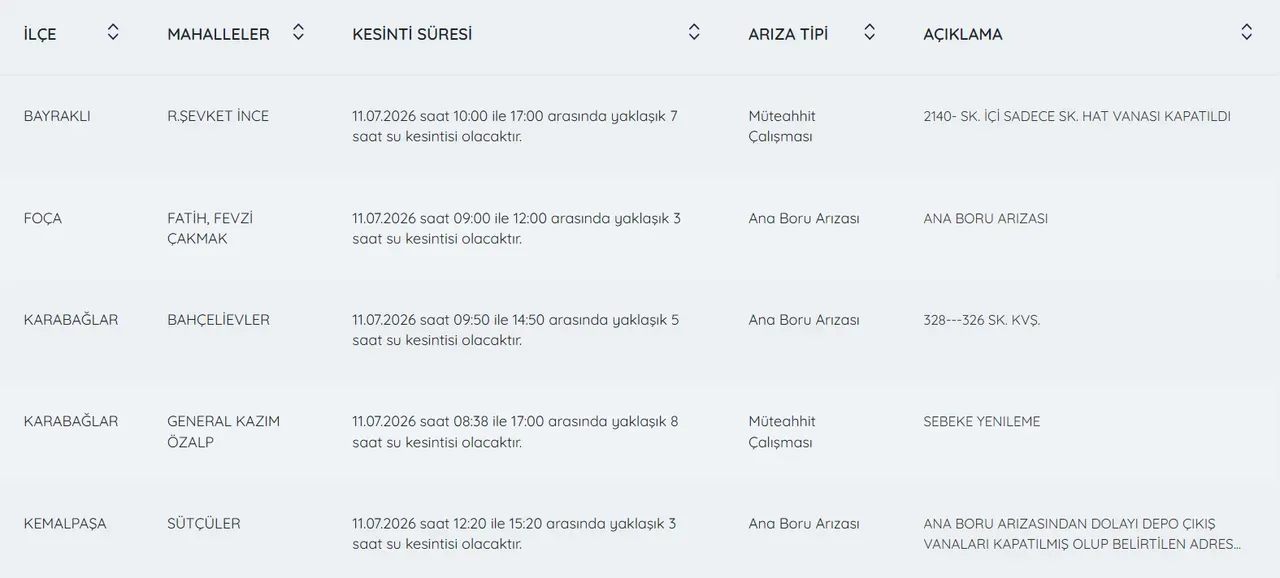Click the MAHALLELER column header label

218,34
